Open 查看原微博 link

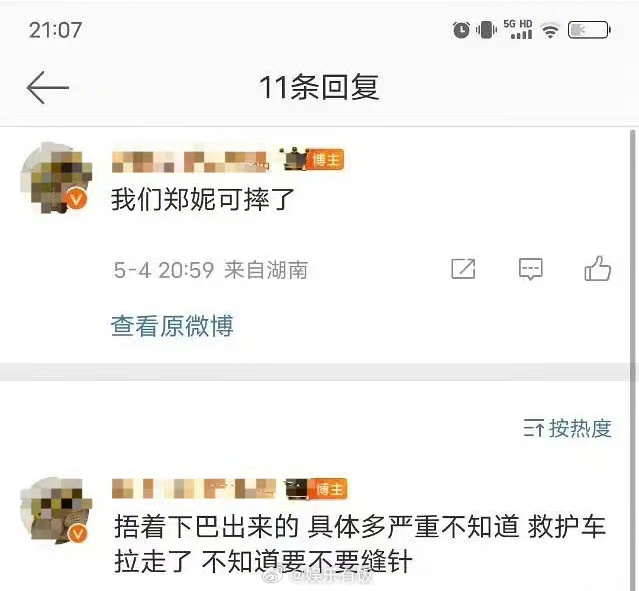[x=172, y=326]
